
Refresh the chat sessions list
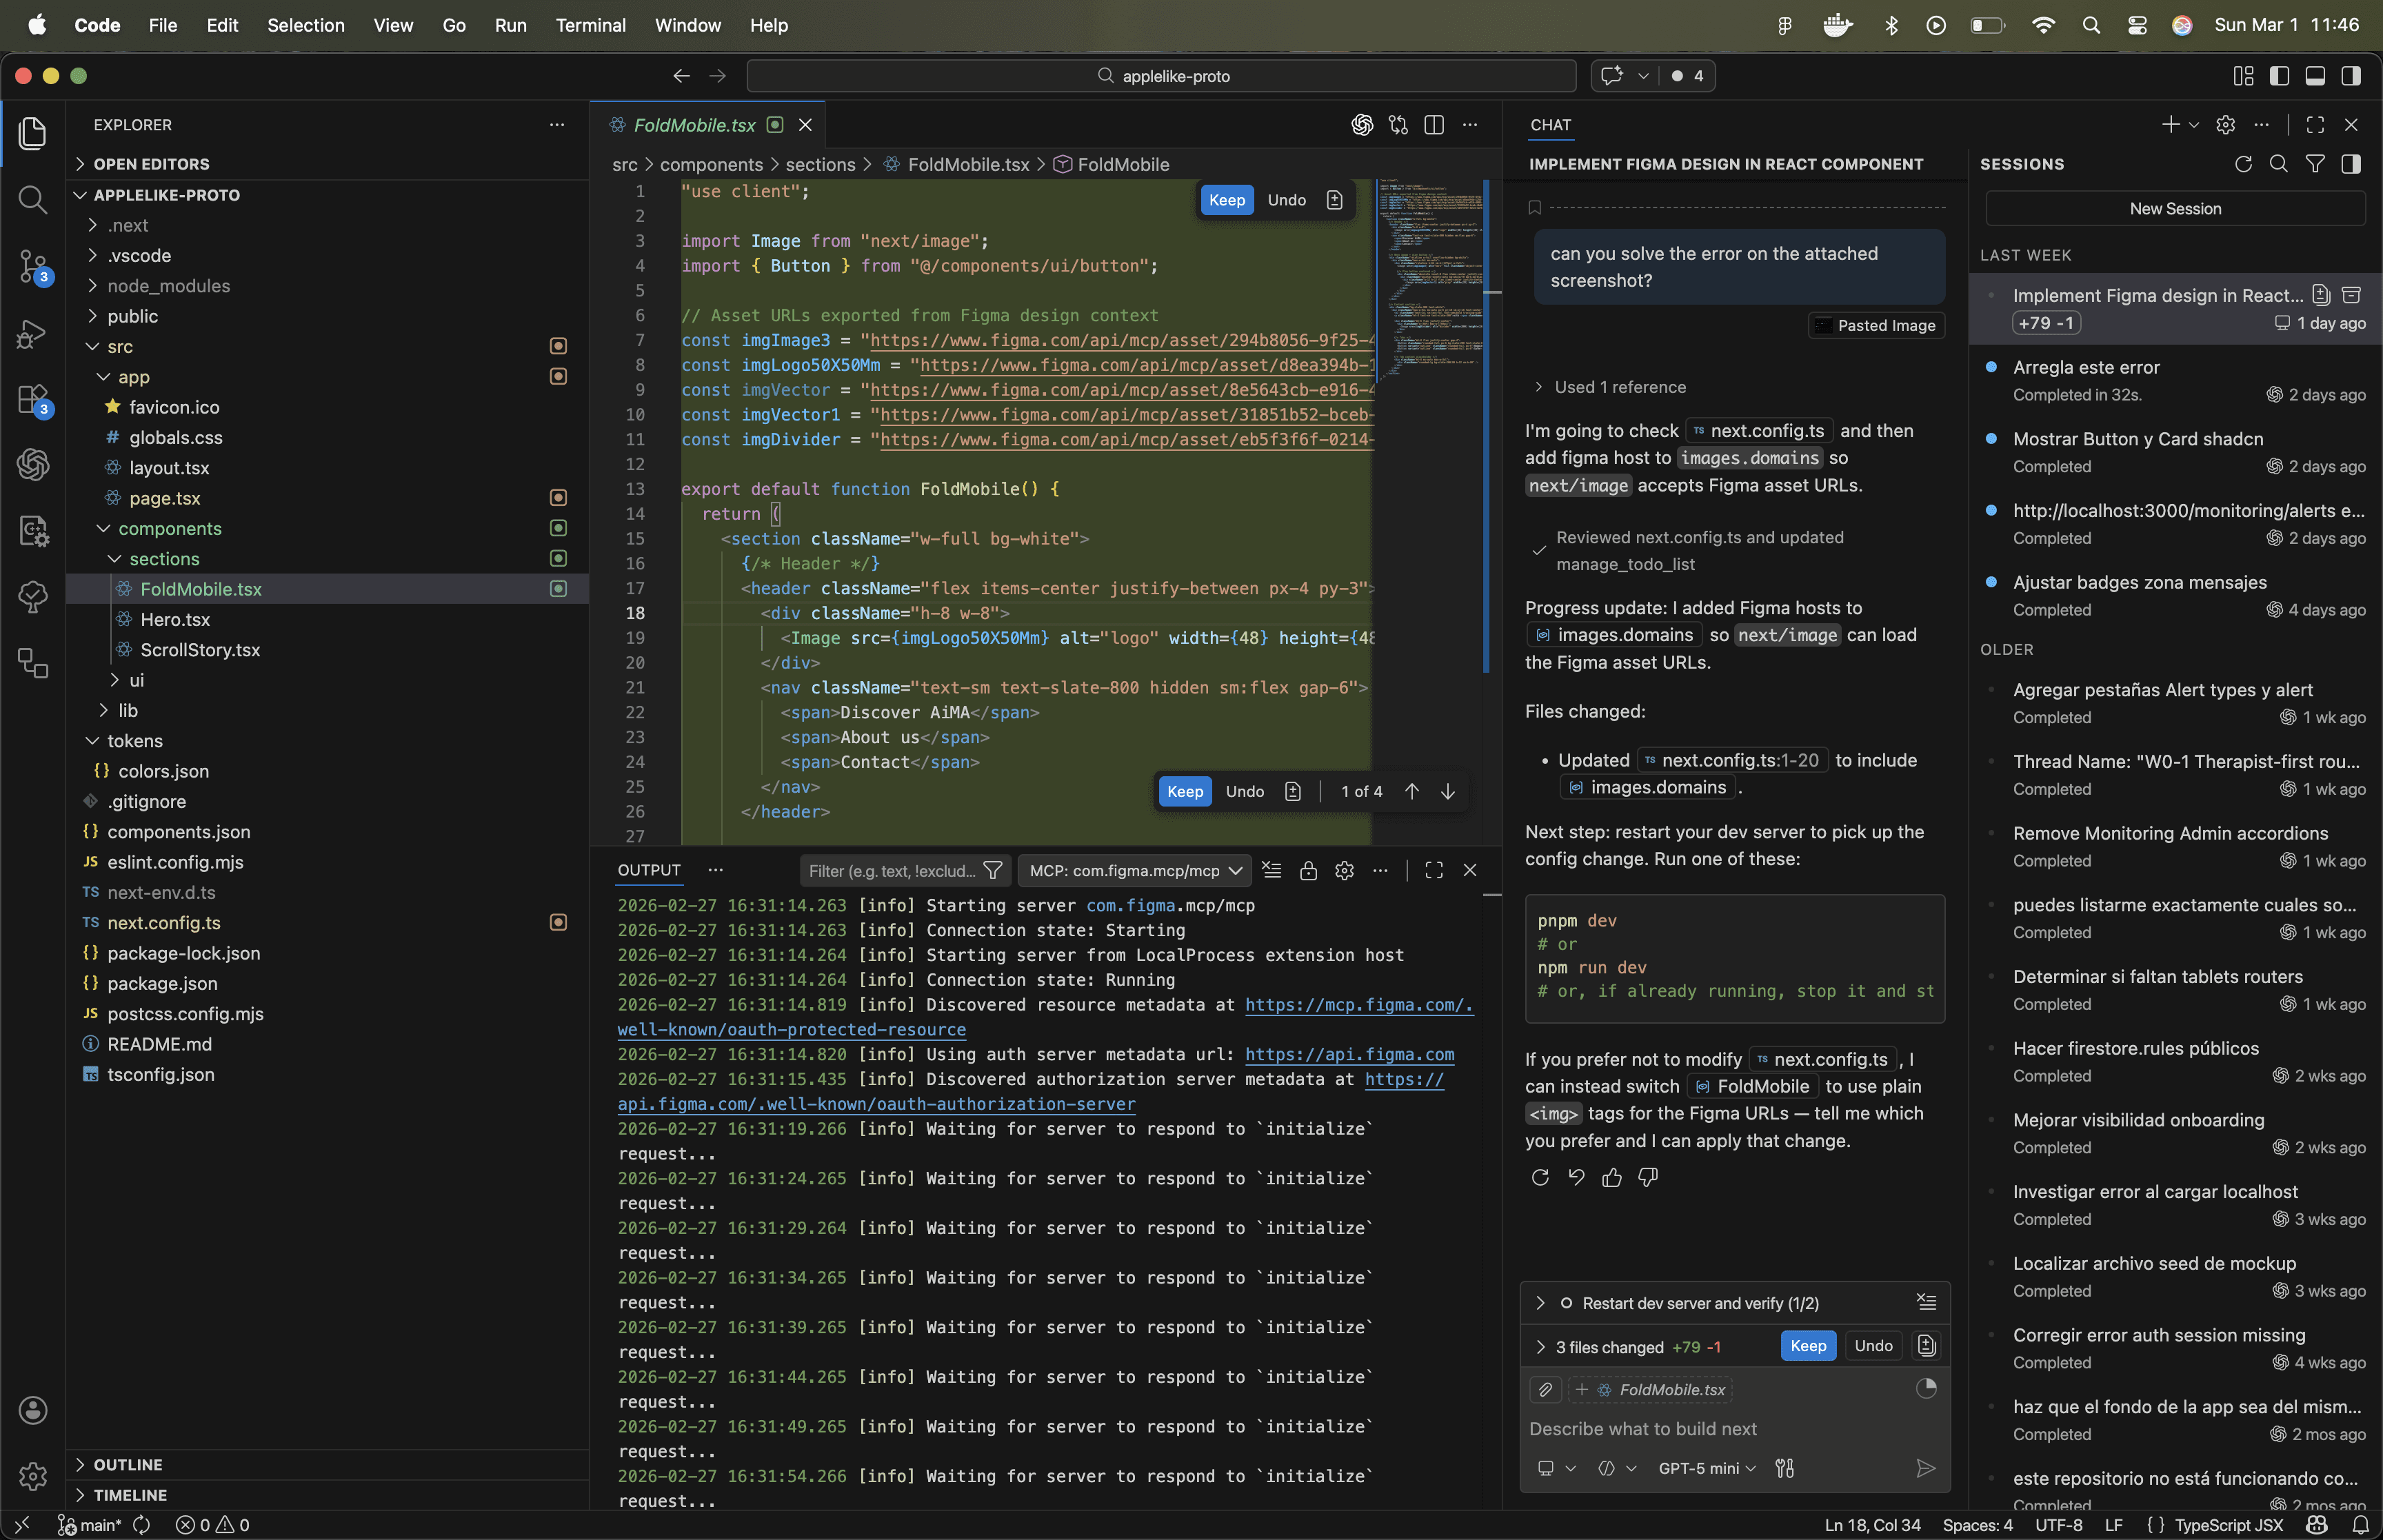[x=2243, y=164]
